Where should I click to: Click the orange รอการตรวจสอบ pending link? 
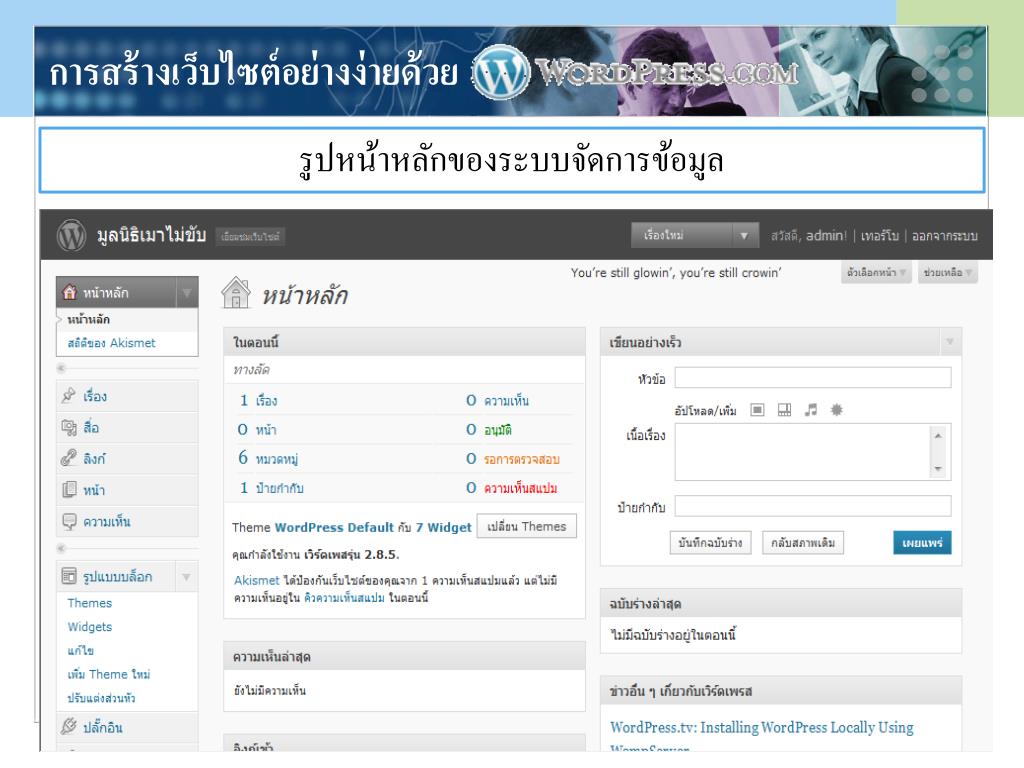pos(522,459)
